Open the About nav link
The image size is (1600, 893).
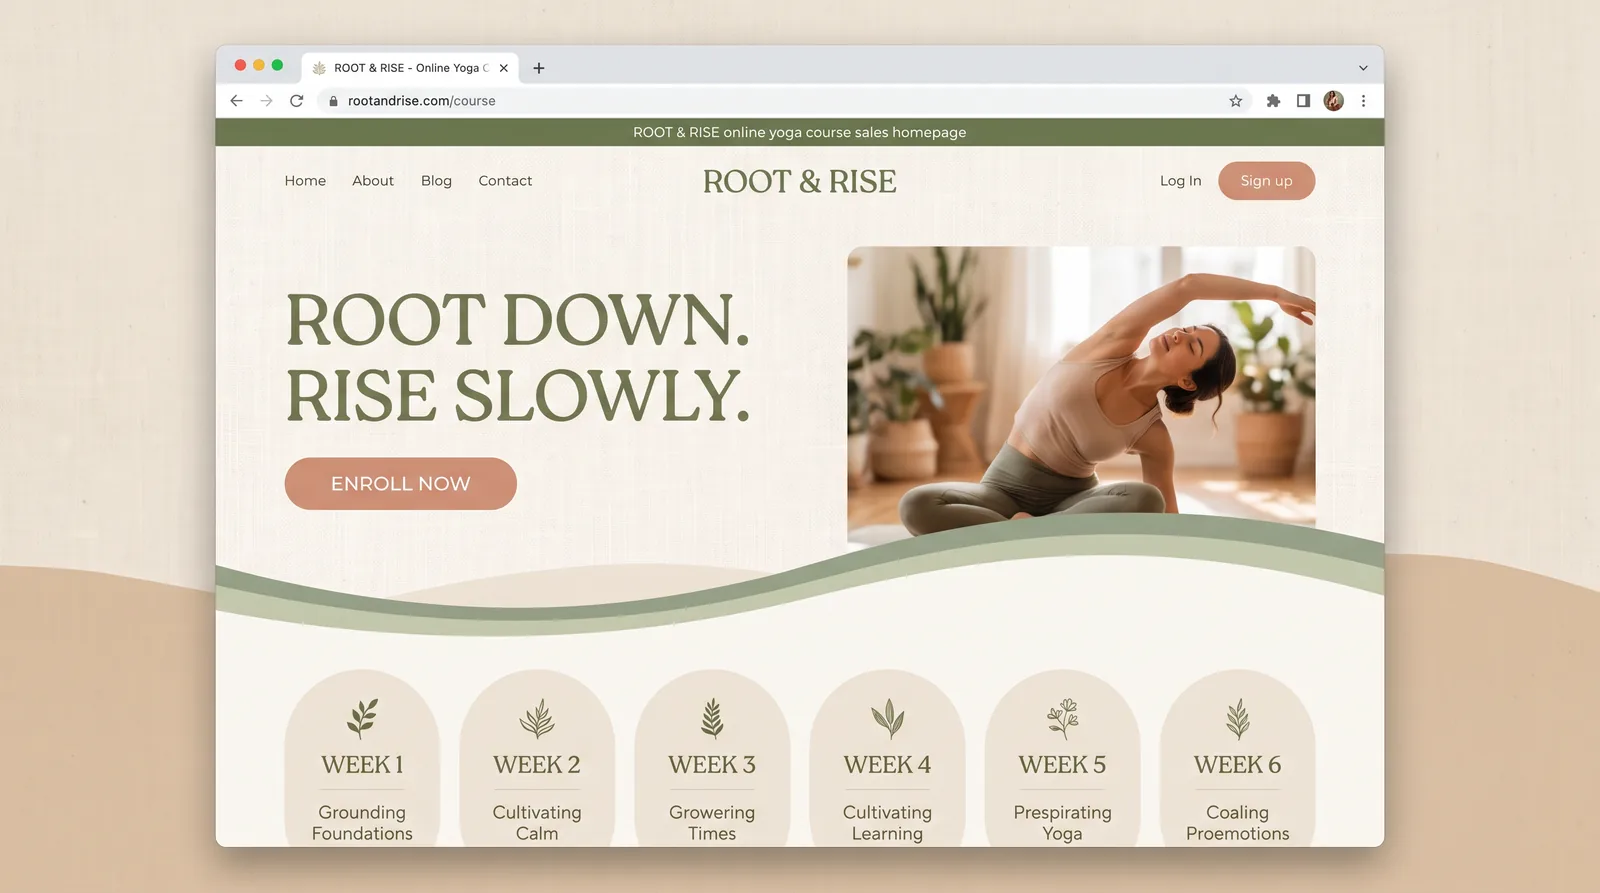[x=373, y=181]
